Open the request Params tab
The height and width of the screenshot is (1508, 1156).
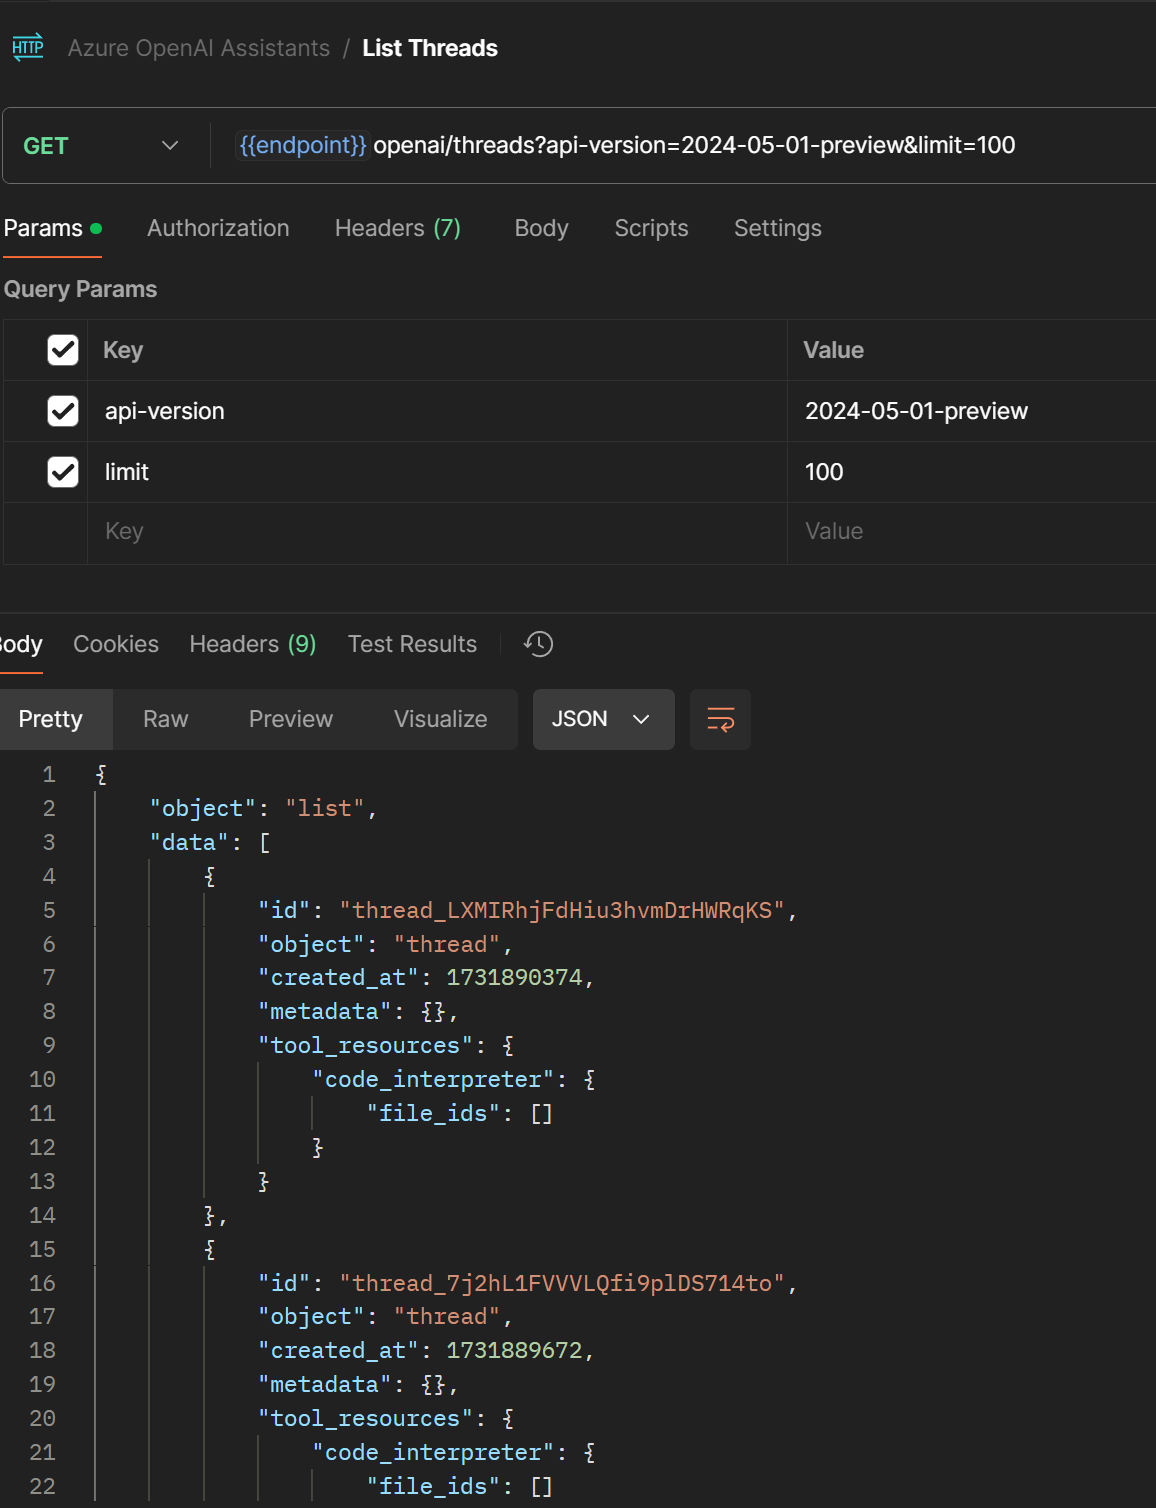52,228
